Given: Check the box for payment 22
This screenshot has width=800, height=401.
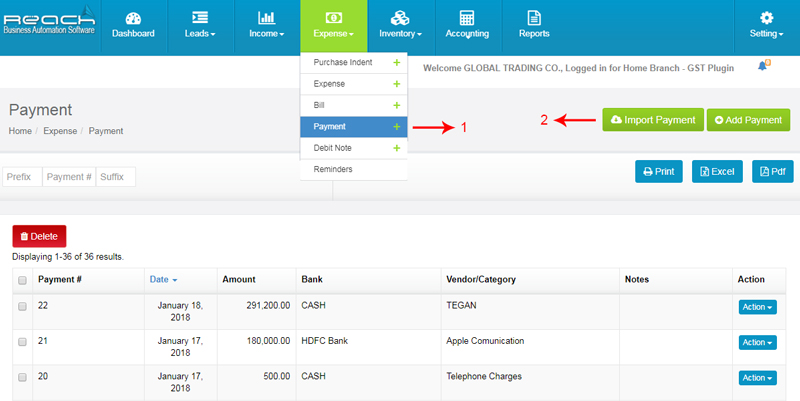Looking at the screenshot, I should (22, 307).
